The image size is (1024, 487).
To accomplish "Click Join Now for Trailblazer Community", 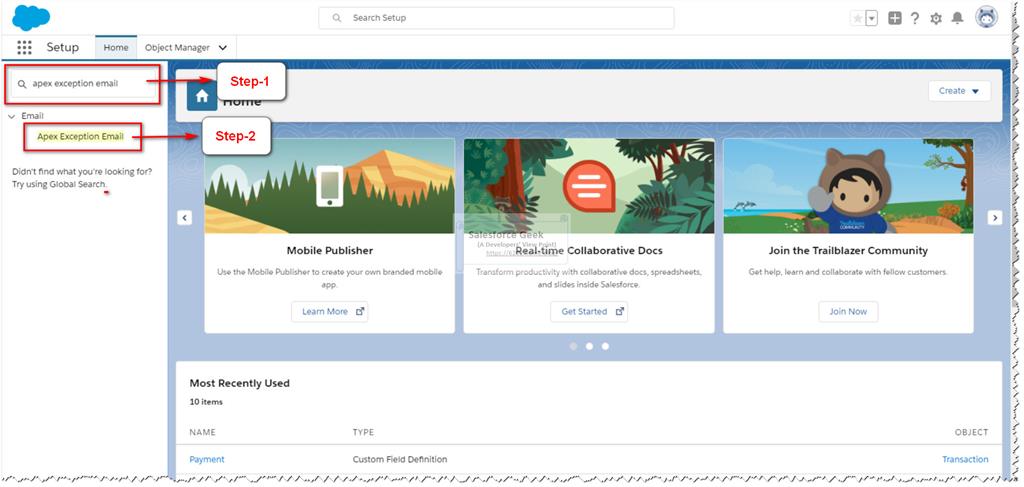I will [x=848, y=311].
